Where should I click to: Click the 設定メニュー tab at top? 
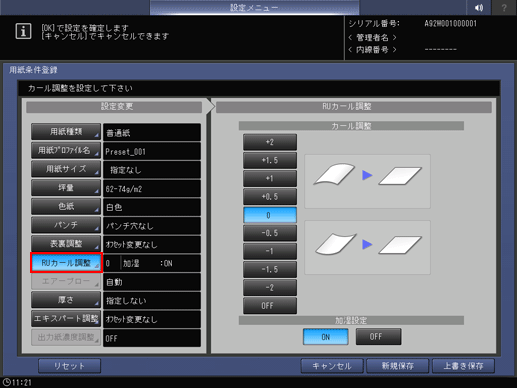[x=254, y=7]
